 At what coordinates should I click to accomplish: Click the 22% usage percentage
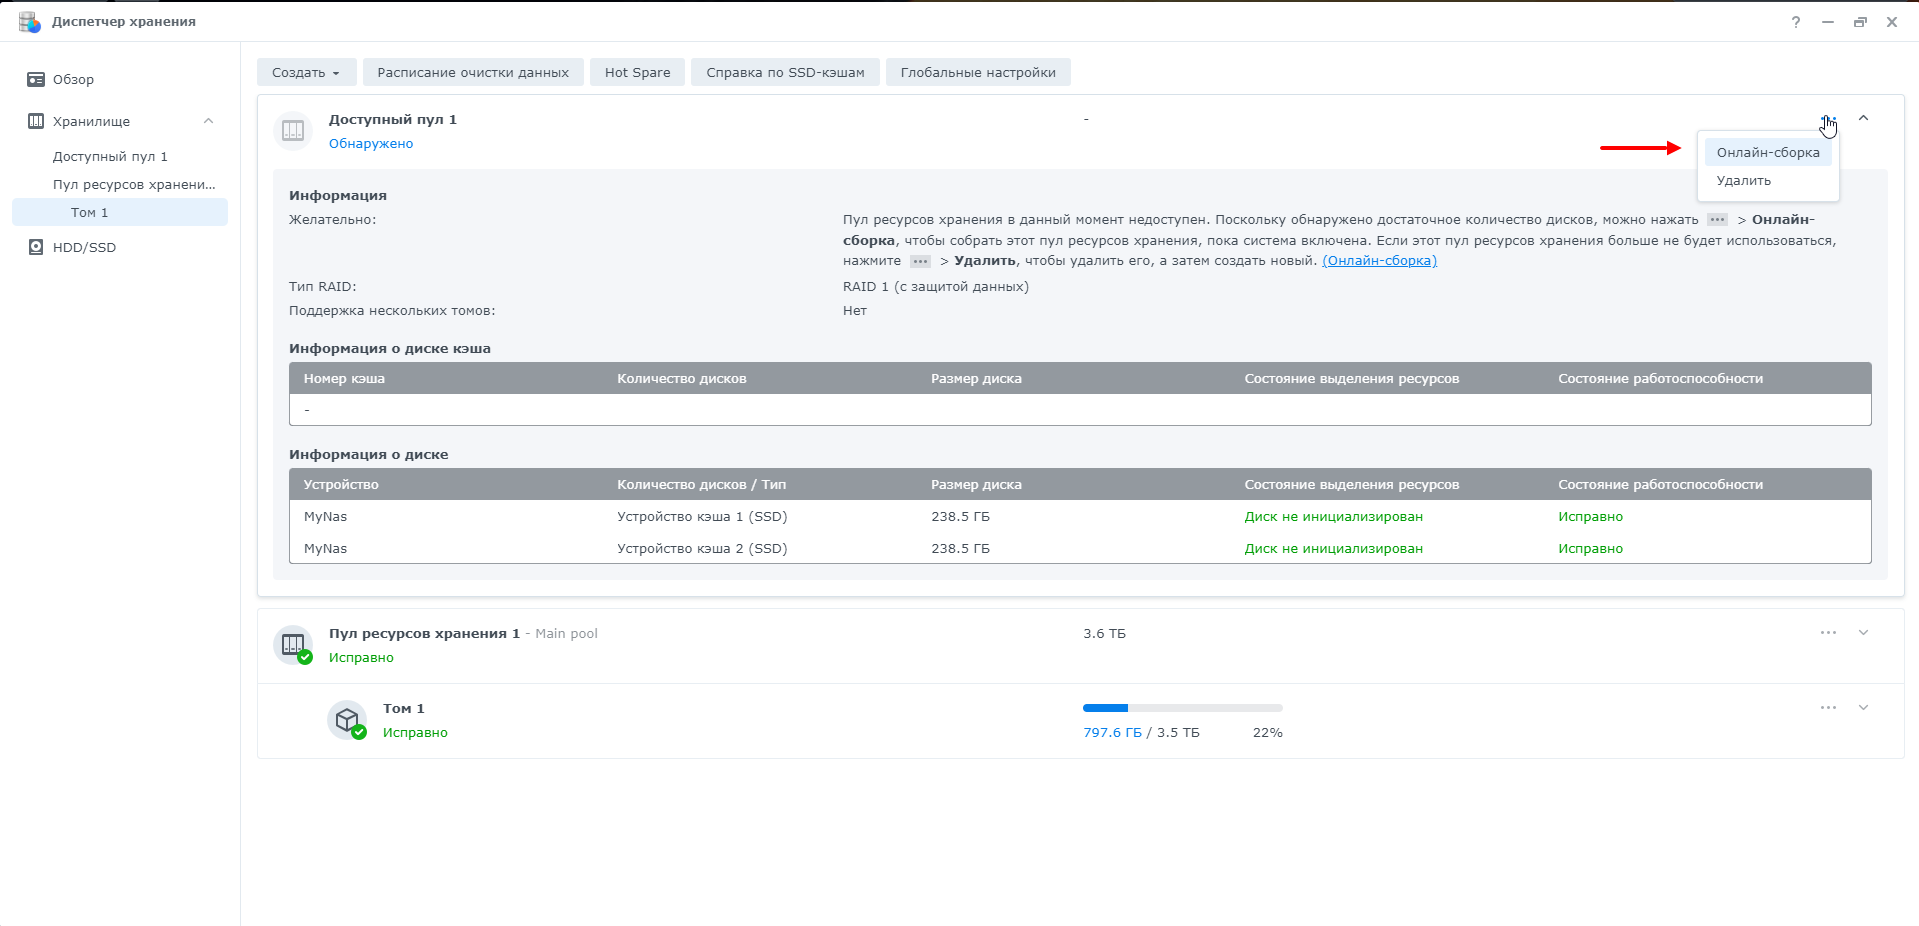[x=1267, y=733]
